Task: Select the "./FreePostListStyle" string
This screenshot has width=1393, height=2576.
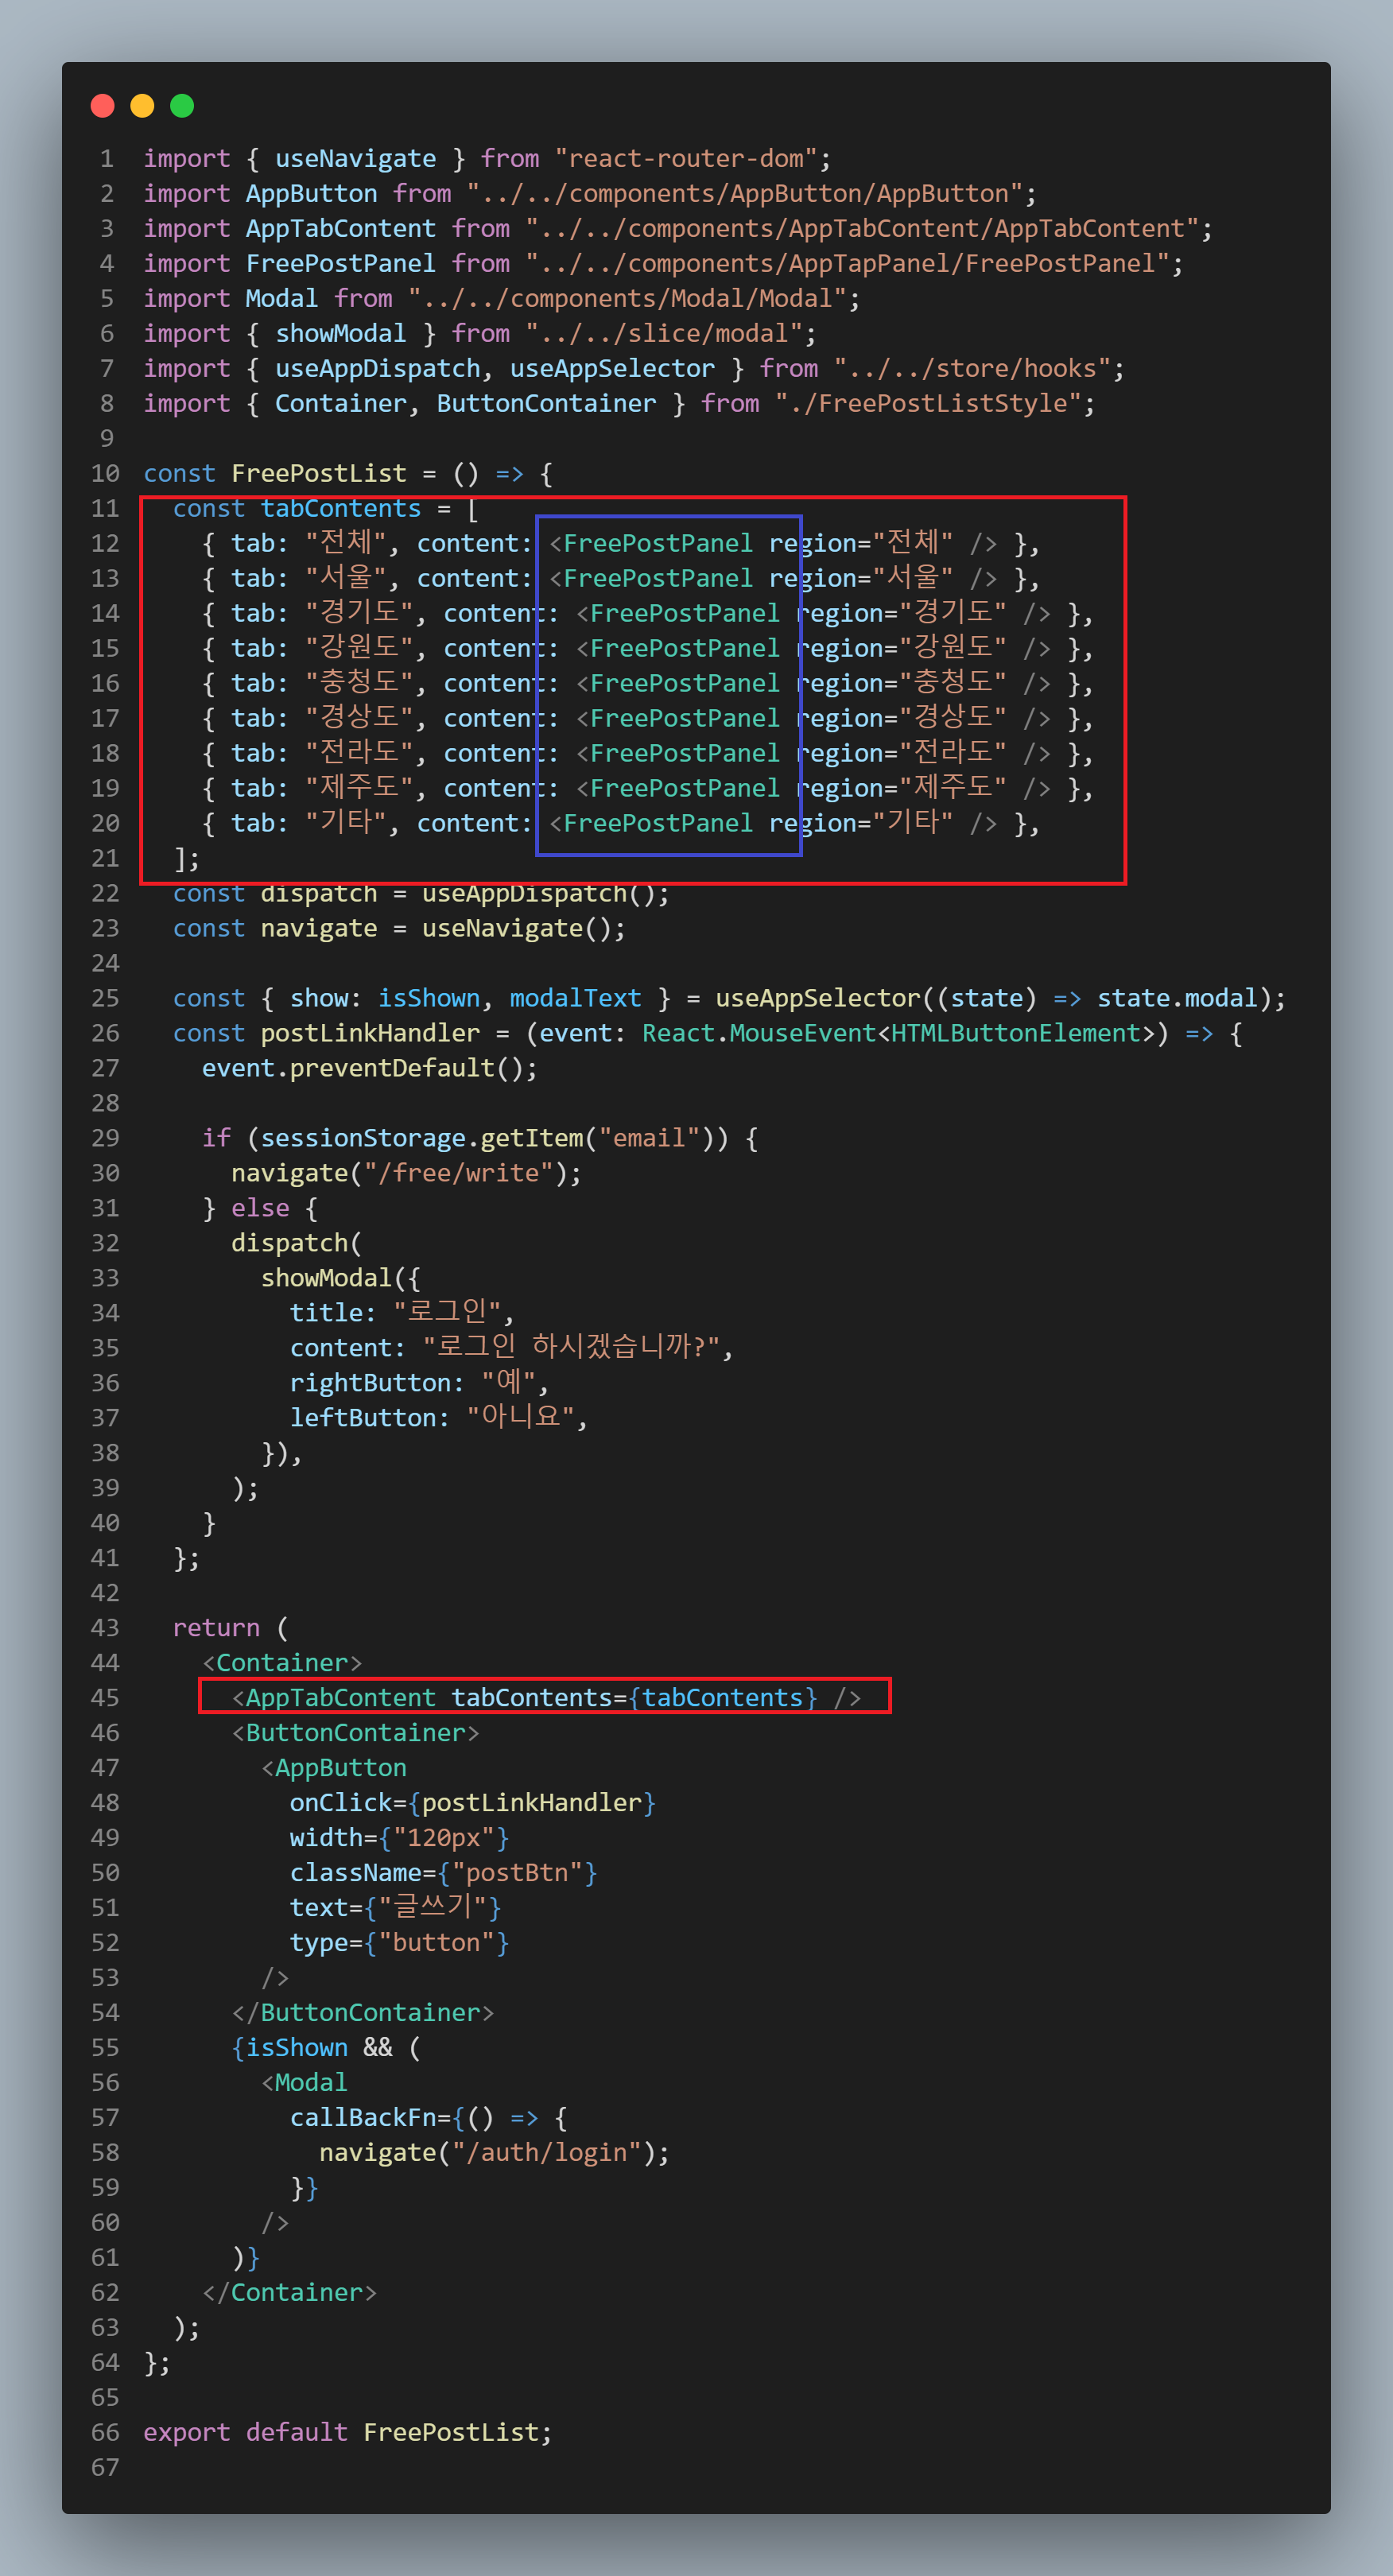Action: coord(928,404)
